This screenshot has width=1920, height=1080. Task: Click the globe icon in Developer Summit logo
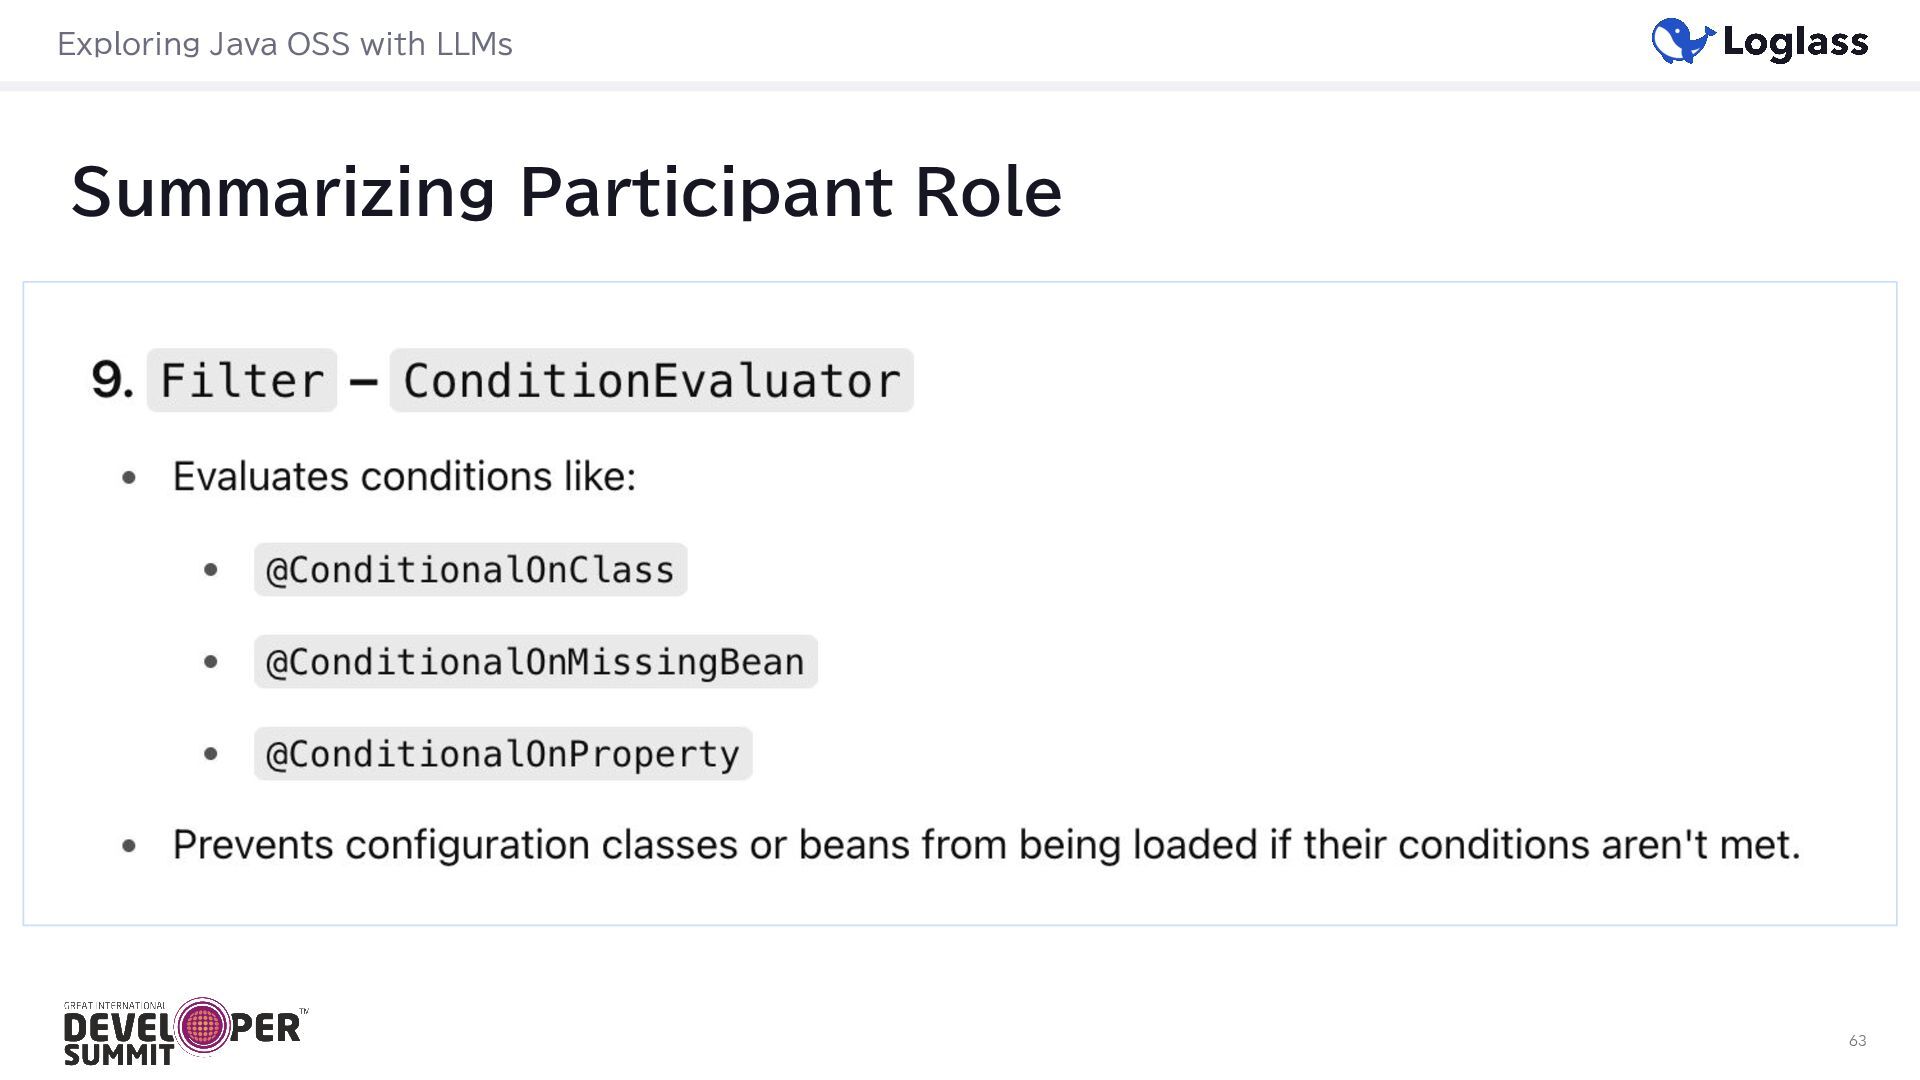tap(203, 1025)
